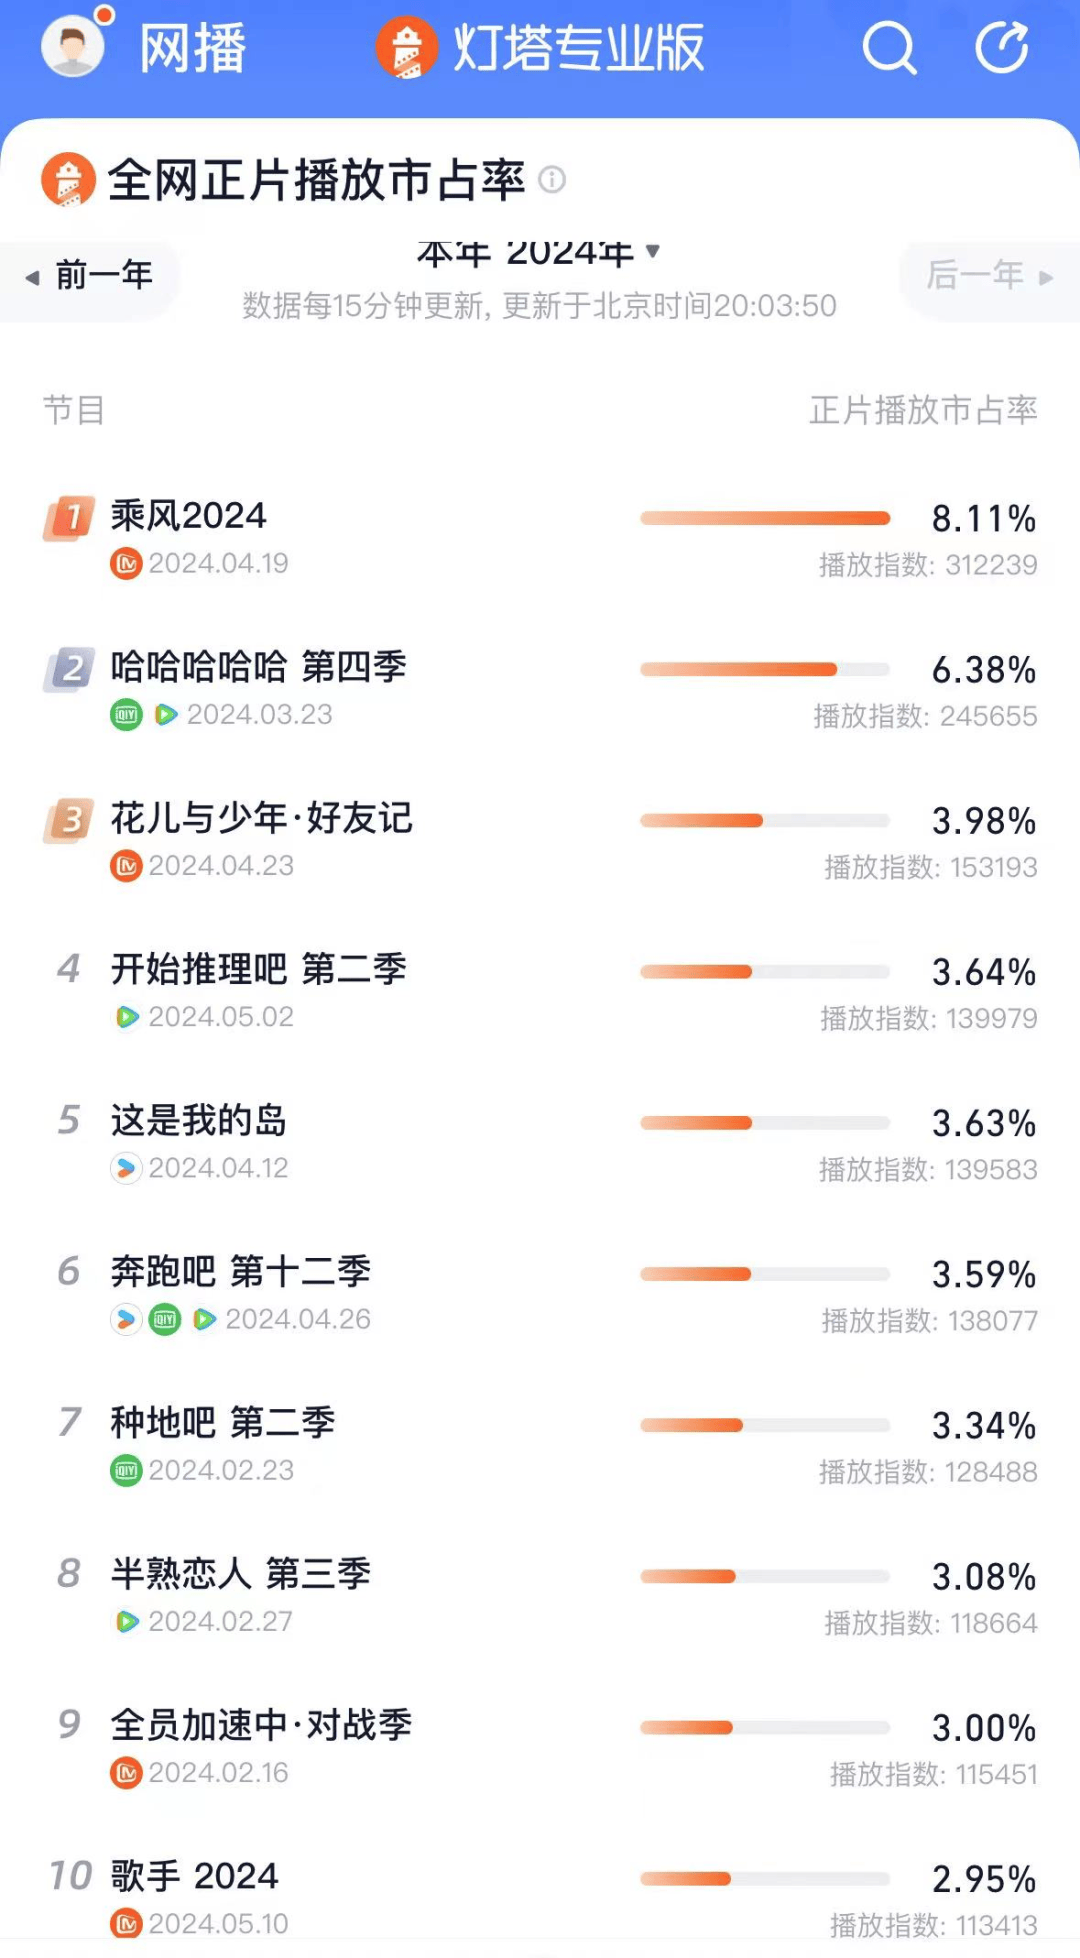Click the Tencent Video icon under 开始推理吧 第二季
The height and width of the screenshot is (1958, 1080).
tap(127, 1017)
